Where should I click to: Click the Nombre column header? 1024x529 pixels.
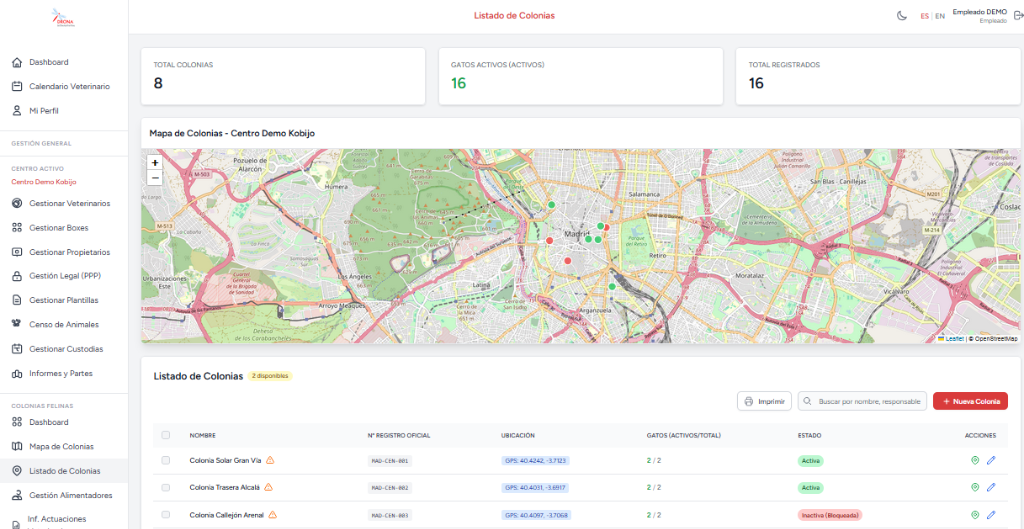click(x=202, y=436)
